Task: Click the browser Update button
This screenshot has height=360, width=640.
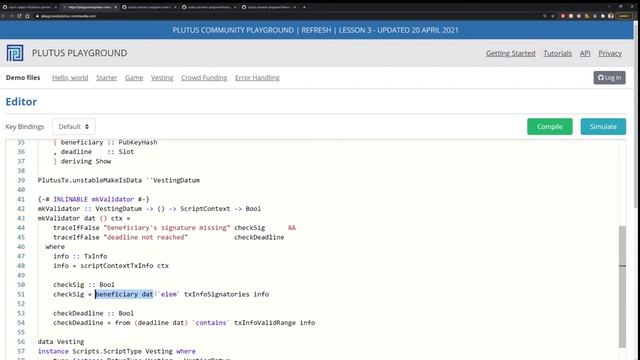Action: (624, 16)
